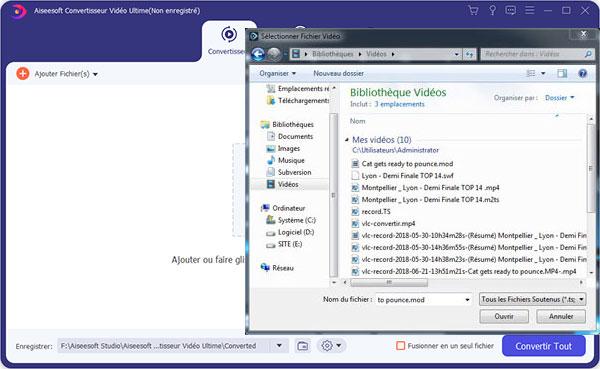
Task: Click the 3 emplacements link
Action: [x=399, y=104]
